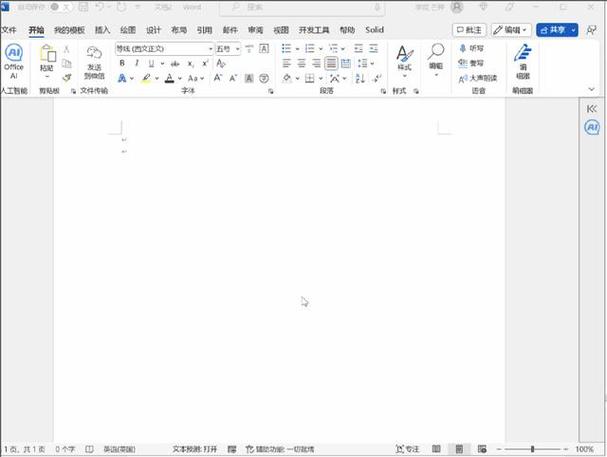Screen dimensions: 607x457
Task: Collapse the right sidebar with double chevron
Action: (x=592, y=109)
